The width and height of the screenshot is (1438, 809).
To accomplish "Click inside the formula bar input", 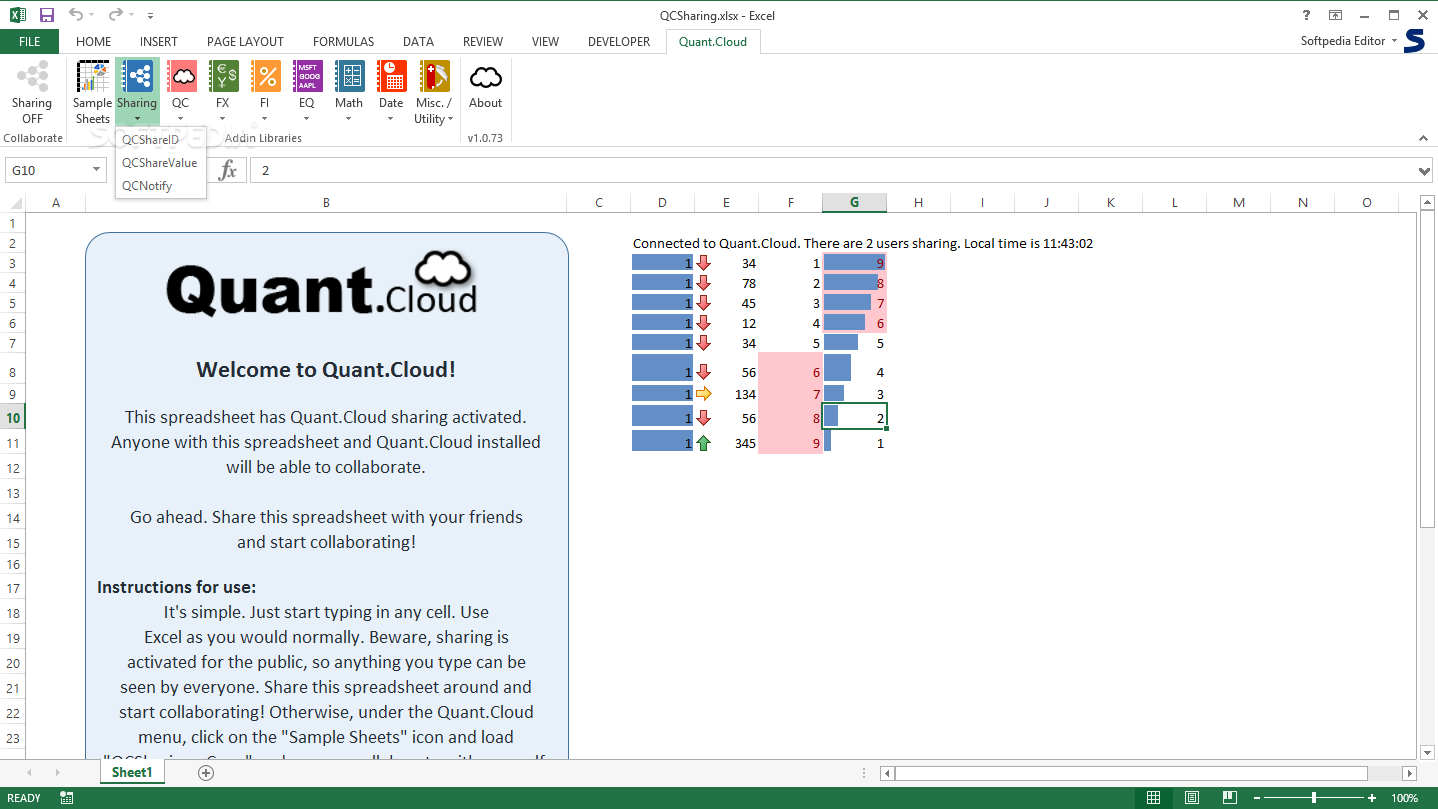I will (834, 171).
